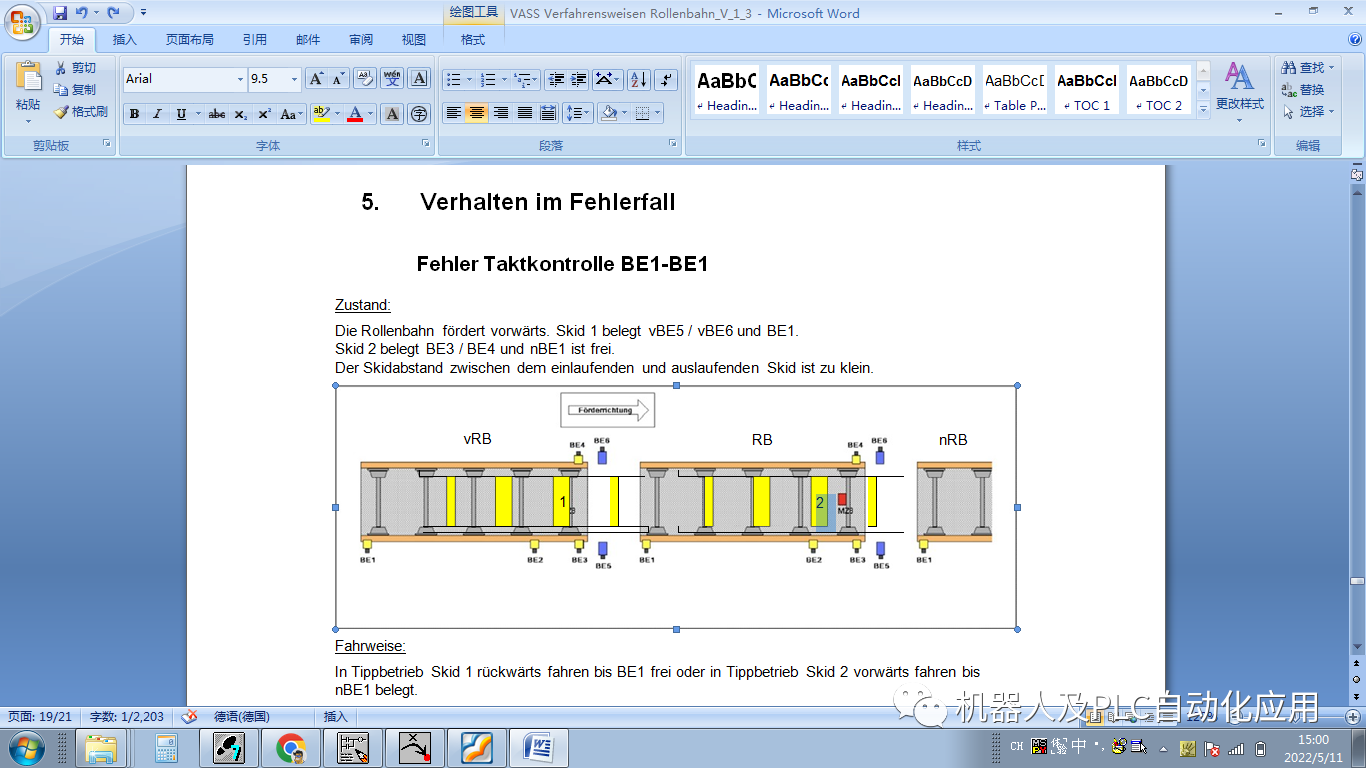Open the 邮件 tab
Viewport: 1366px width, 768px height.
click(x=308, y=40)
